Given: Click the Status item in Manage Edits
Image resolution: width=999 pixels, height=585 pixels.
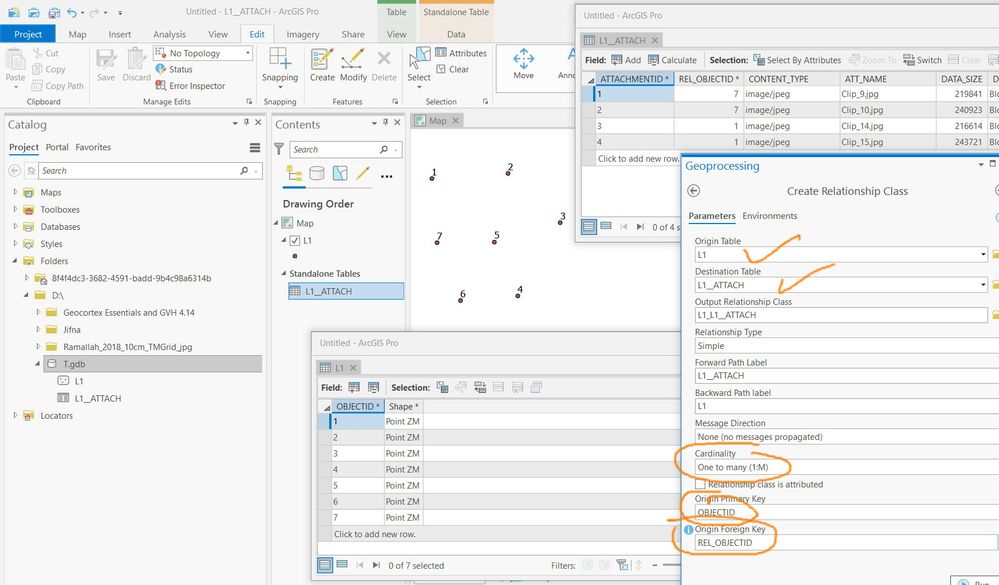Looking at the screenshot, I should coord(174,69).
